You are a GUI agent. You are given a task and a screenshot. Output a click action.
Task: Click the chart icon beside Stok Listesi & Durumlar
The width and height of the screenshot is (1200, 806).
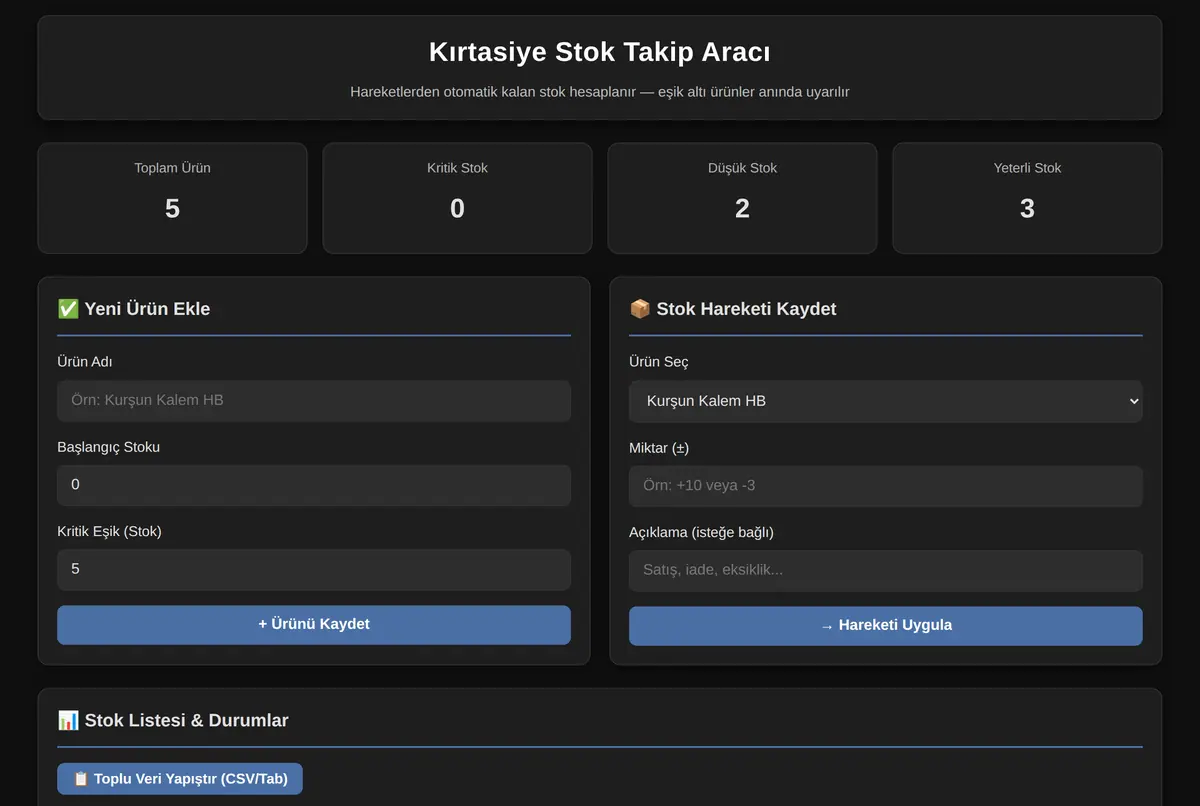(x=68, y=721)
